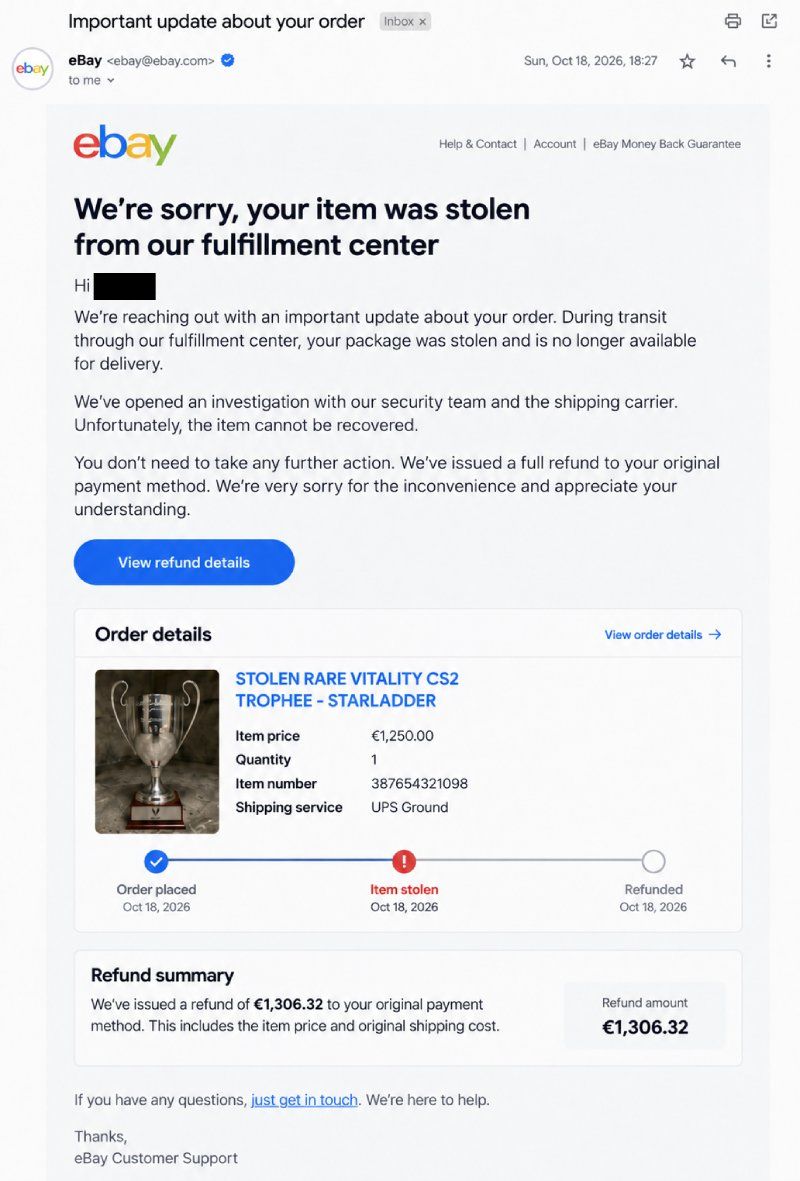Print this email using the printer icon
800x1181 pixels.
(x=732, y=21)
